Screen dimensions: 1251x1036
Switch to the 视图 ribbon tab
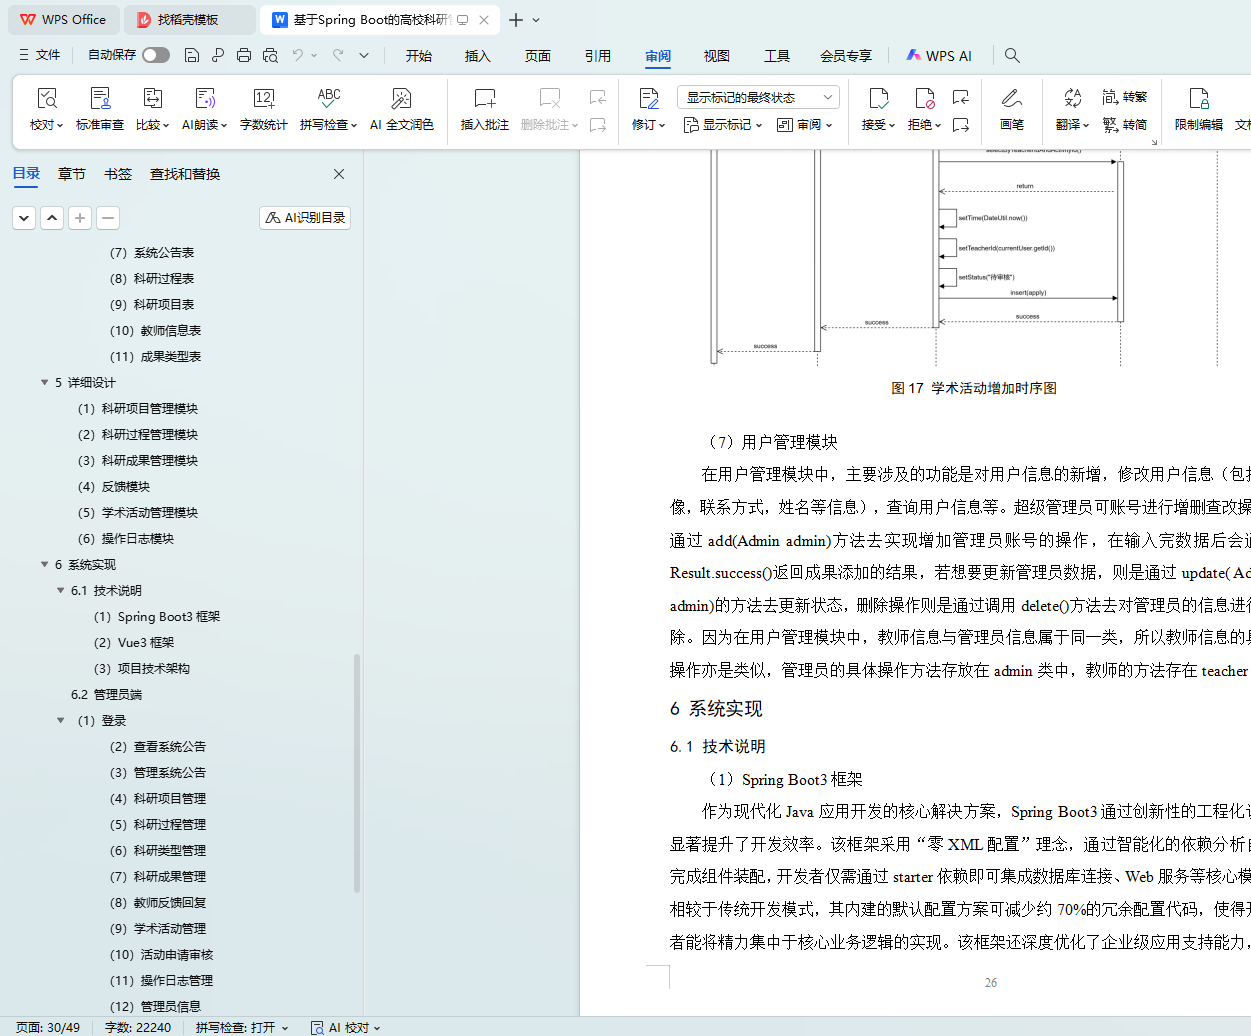click(x=716, y=56)
